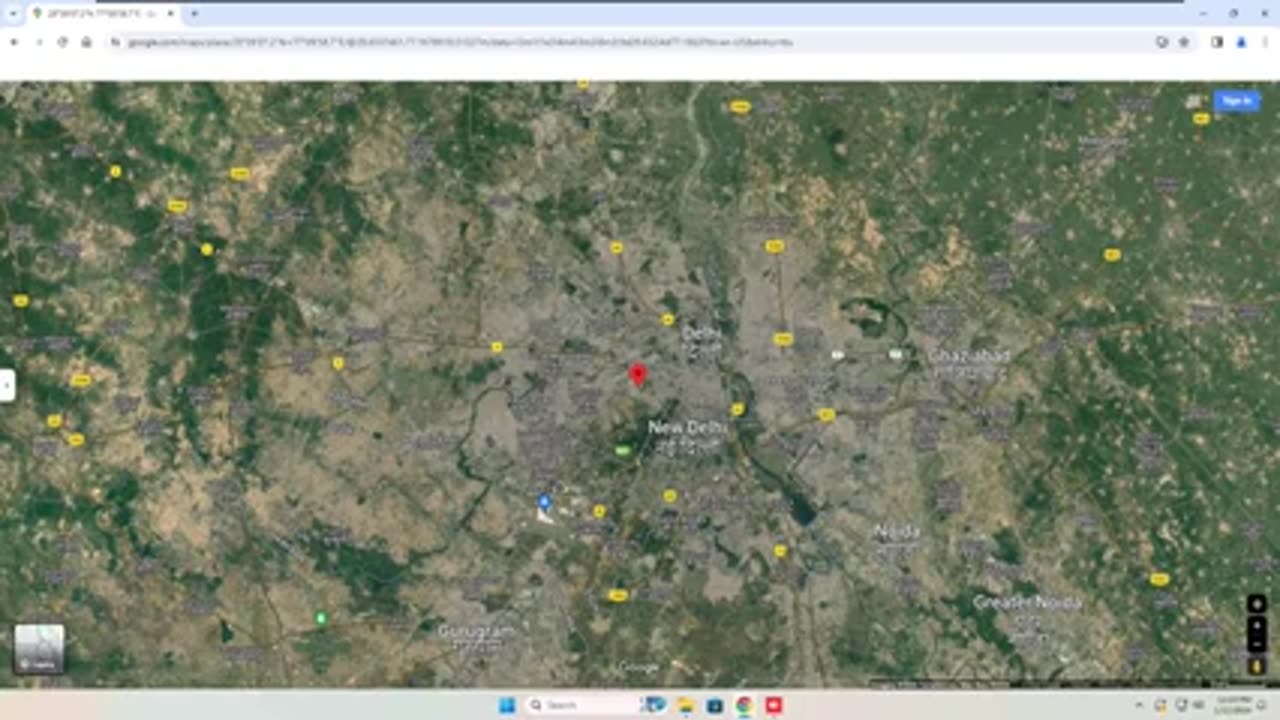1280x720 pixels.
Task: Open the Microsoft Store taskbar icon
Action: coord(715,705)
